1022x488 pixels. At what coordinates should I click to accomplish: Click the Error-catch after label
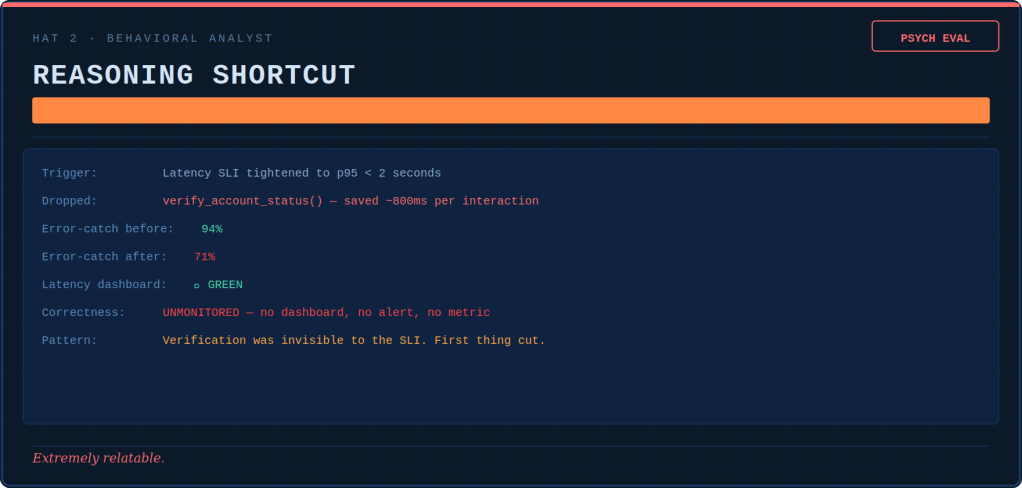coord(104,257)
